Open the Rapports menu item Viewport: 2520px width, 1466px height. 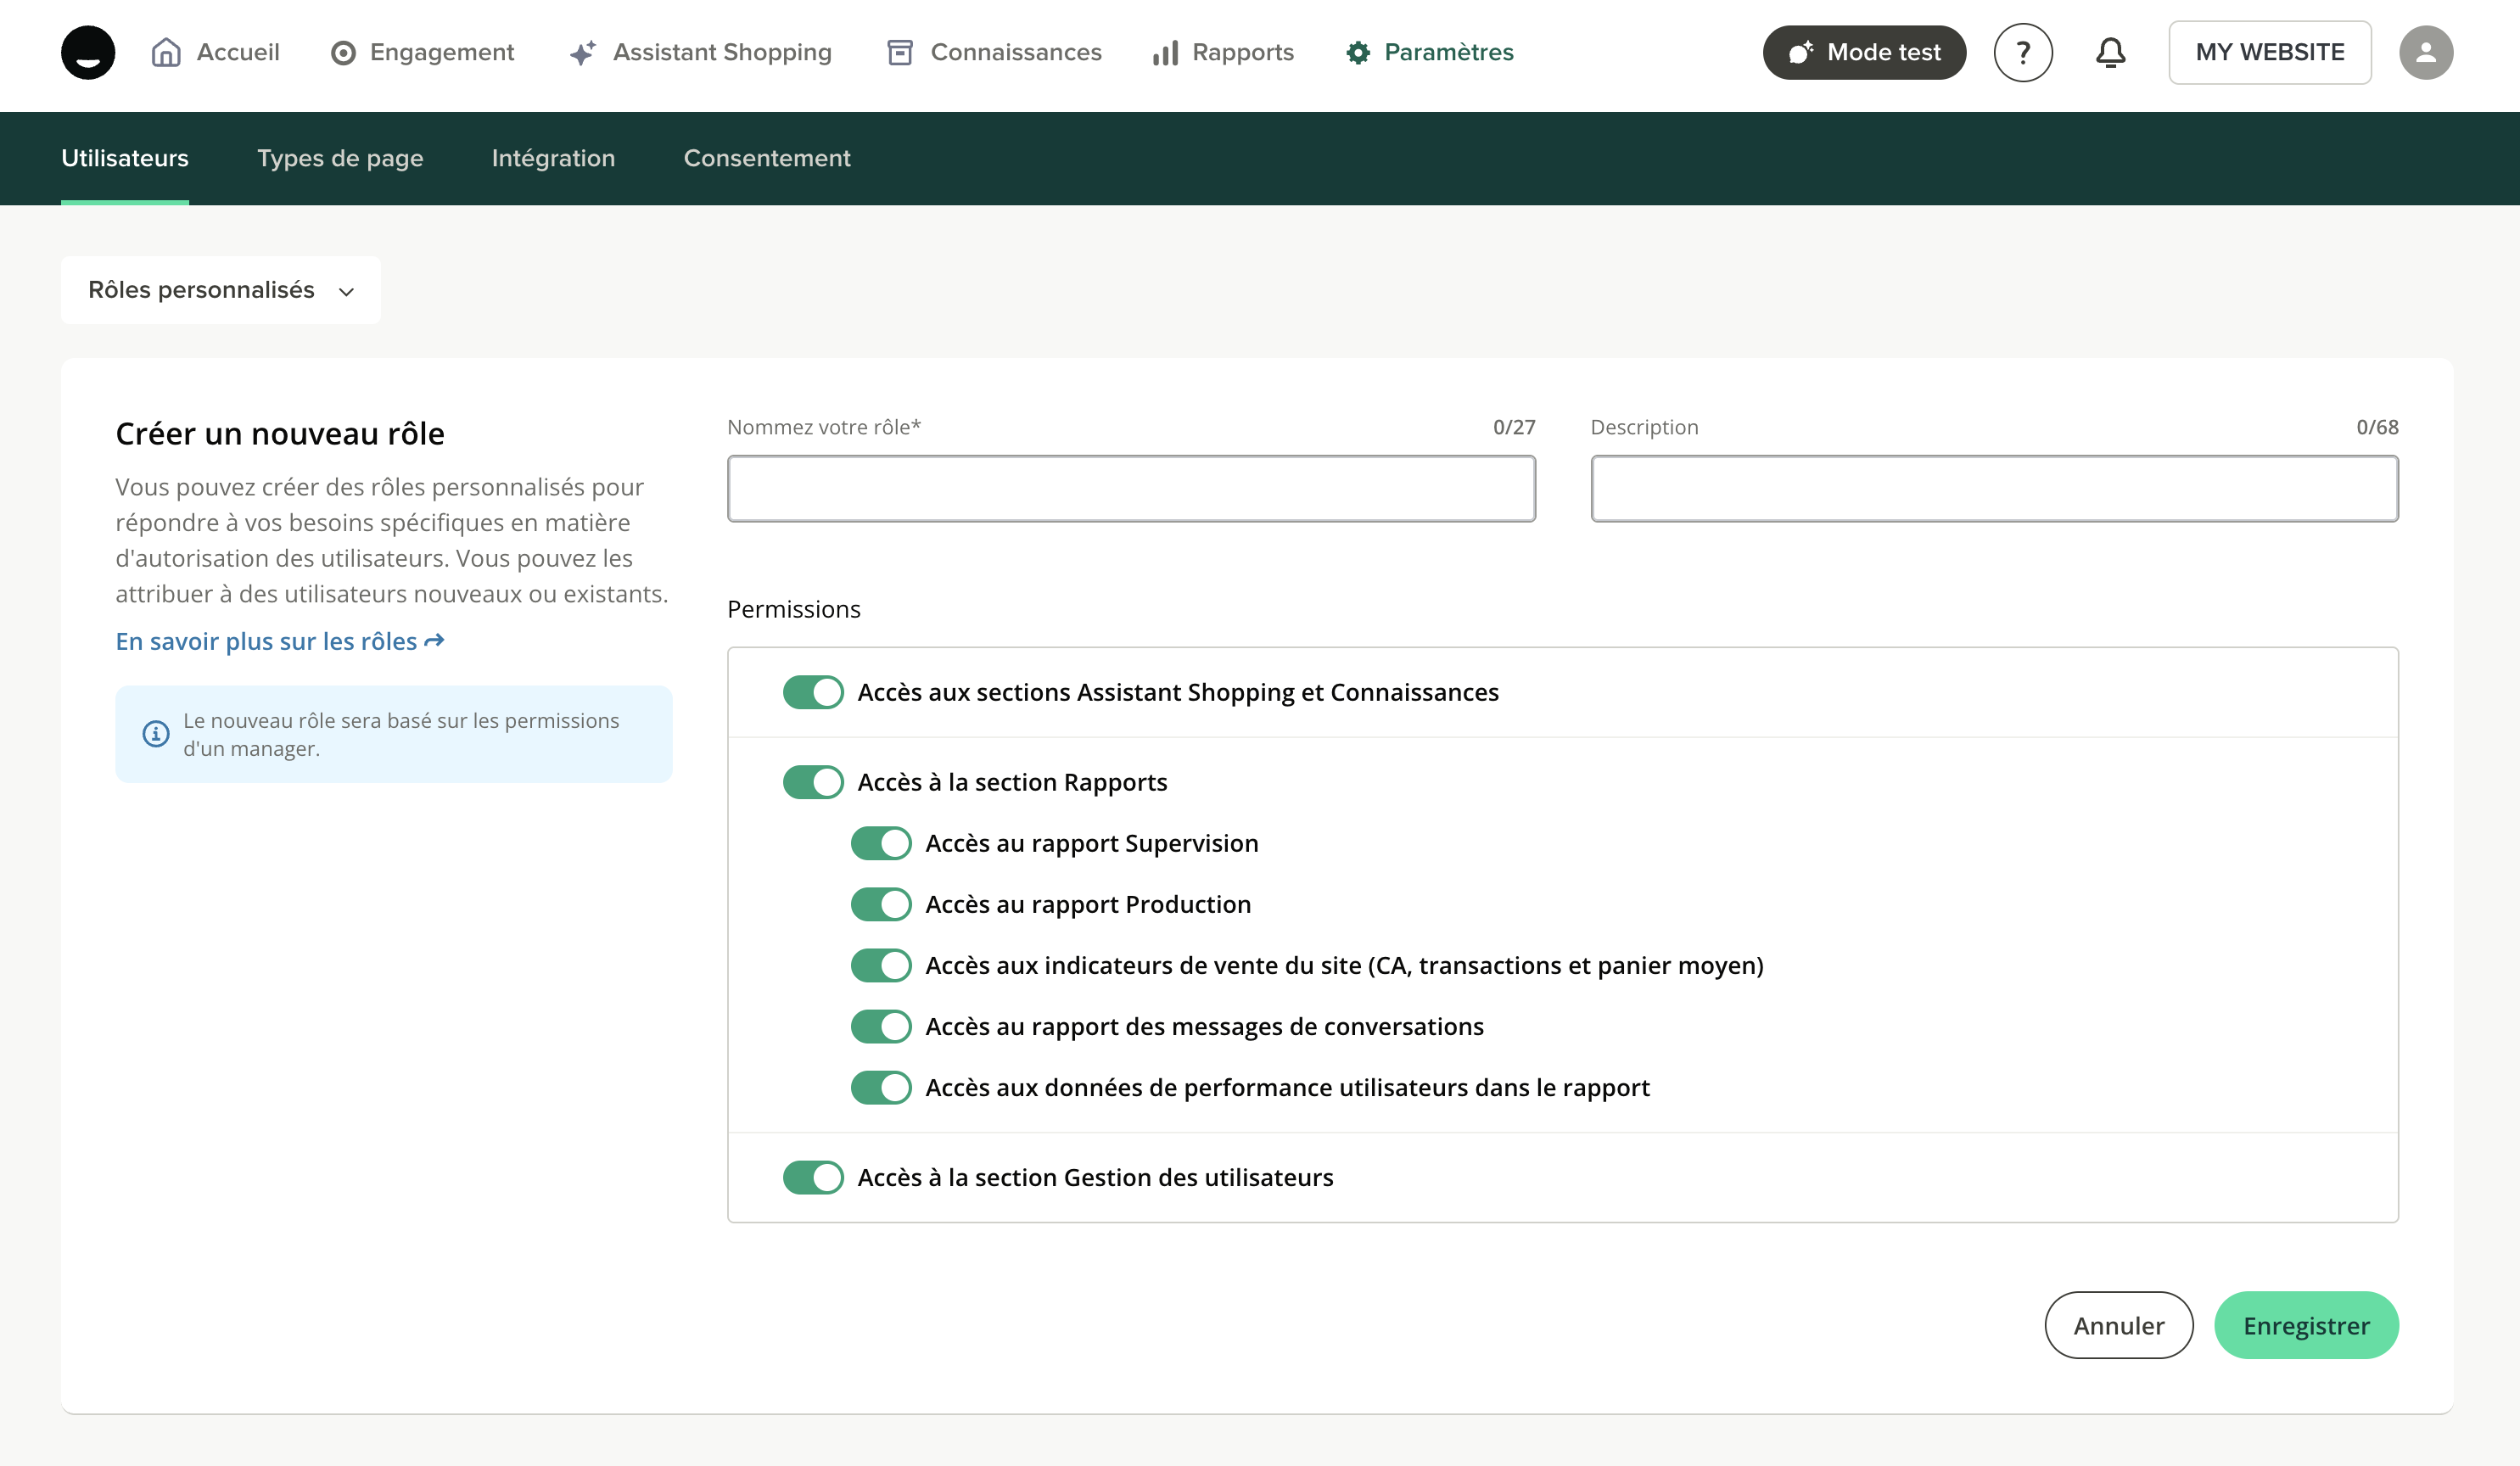point(1223,52)
